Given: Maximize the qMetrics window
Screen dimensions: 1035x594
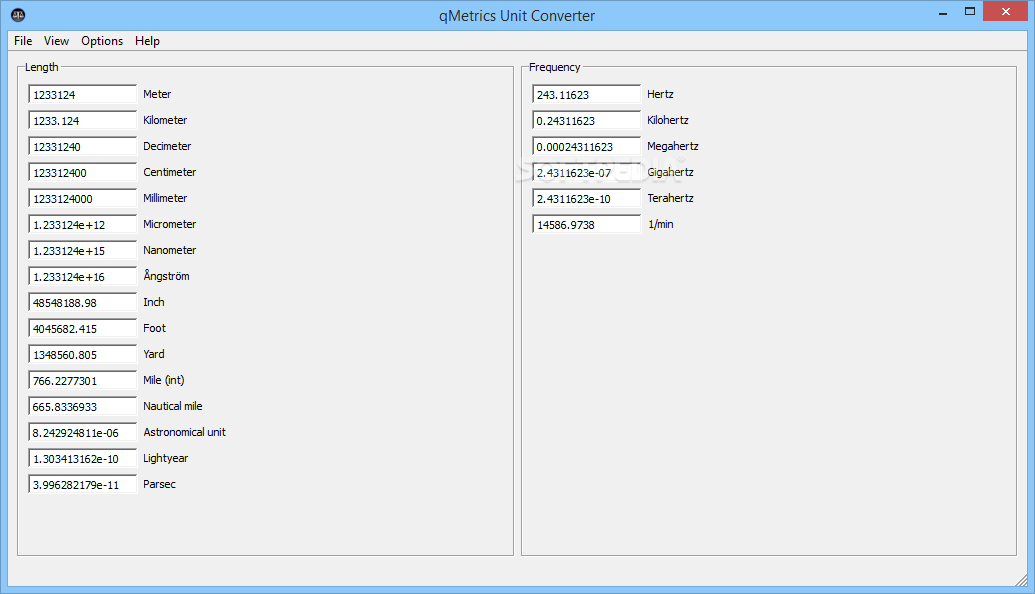Looking at the screenshot, I should click(x=970, y=12).
